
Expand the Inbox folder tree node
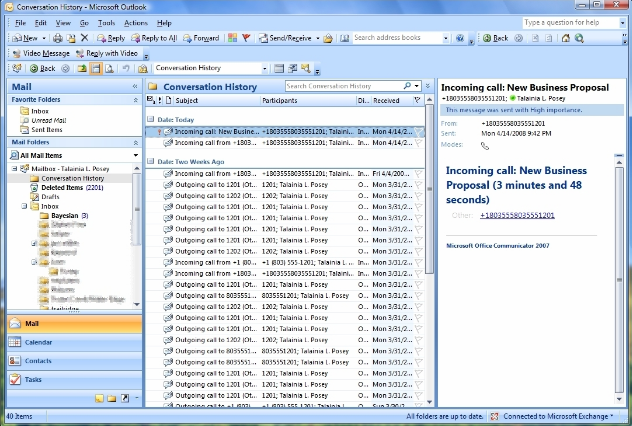(24, 206)
